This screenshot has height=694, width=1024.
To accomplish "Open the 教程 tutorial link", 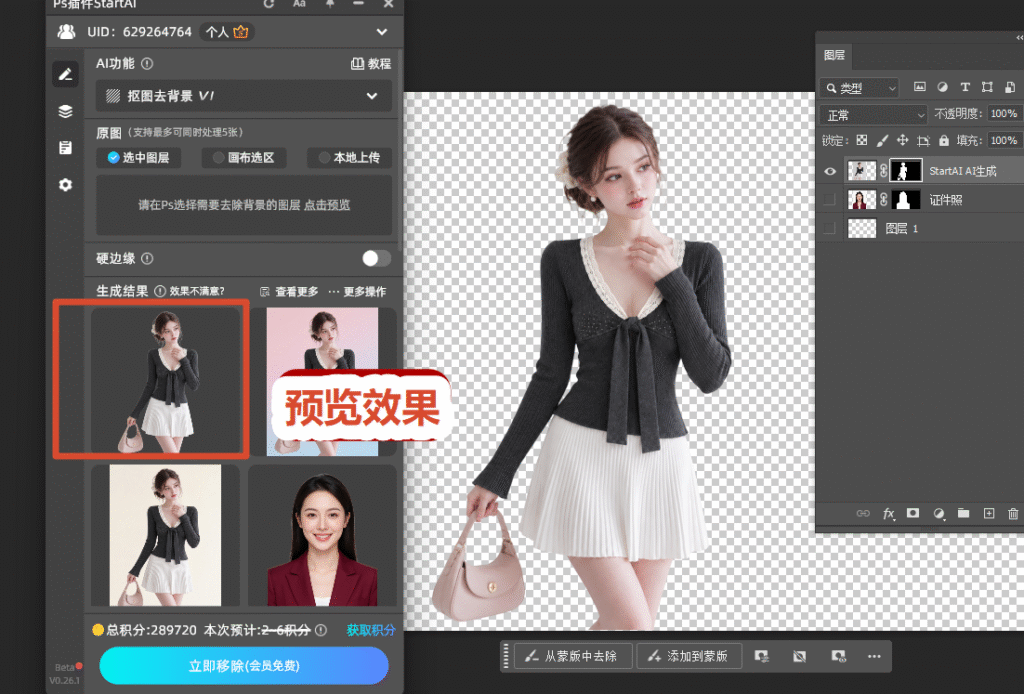I will click(371, 64).
